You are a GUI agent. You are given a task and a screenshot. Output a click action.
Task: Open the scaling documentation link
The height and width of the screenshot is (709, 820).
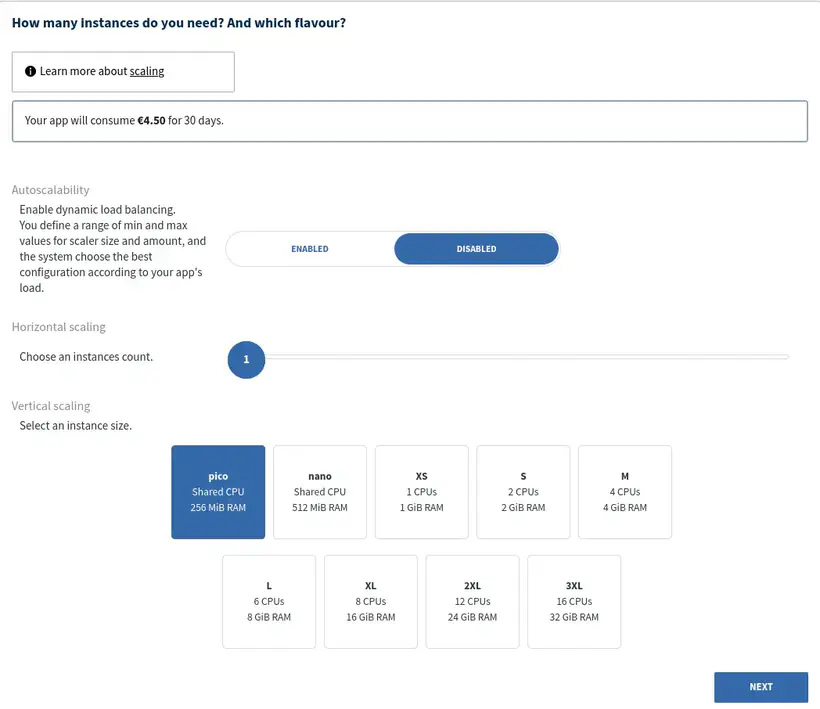tap(147, 72)
